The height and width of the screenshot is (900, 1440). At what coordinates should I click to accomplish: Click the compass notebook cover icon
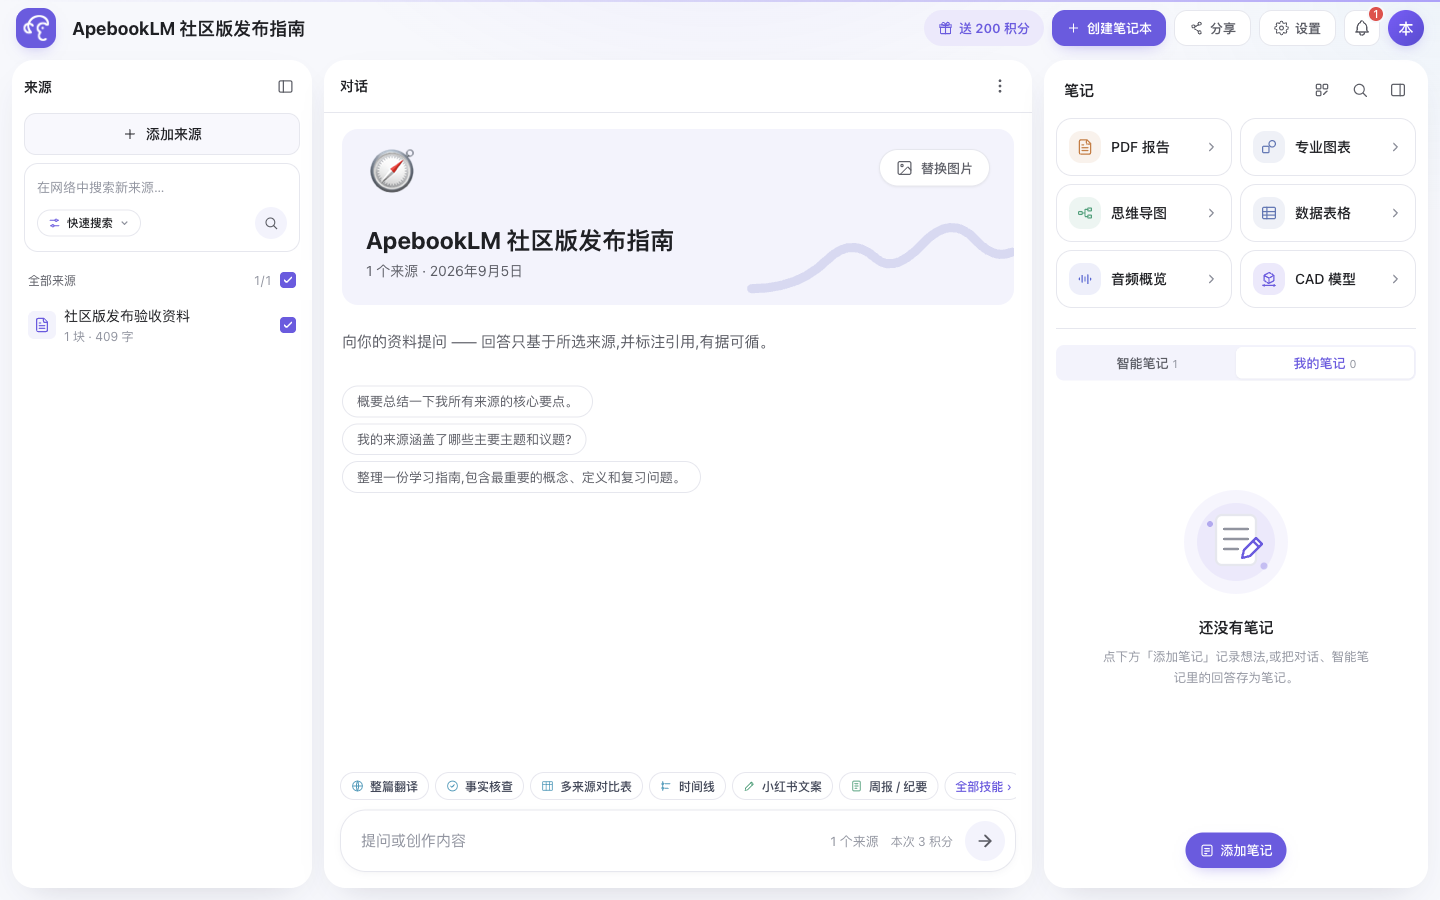click(392, 170)
